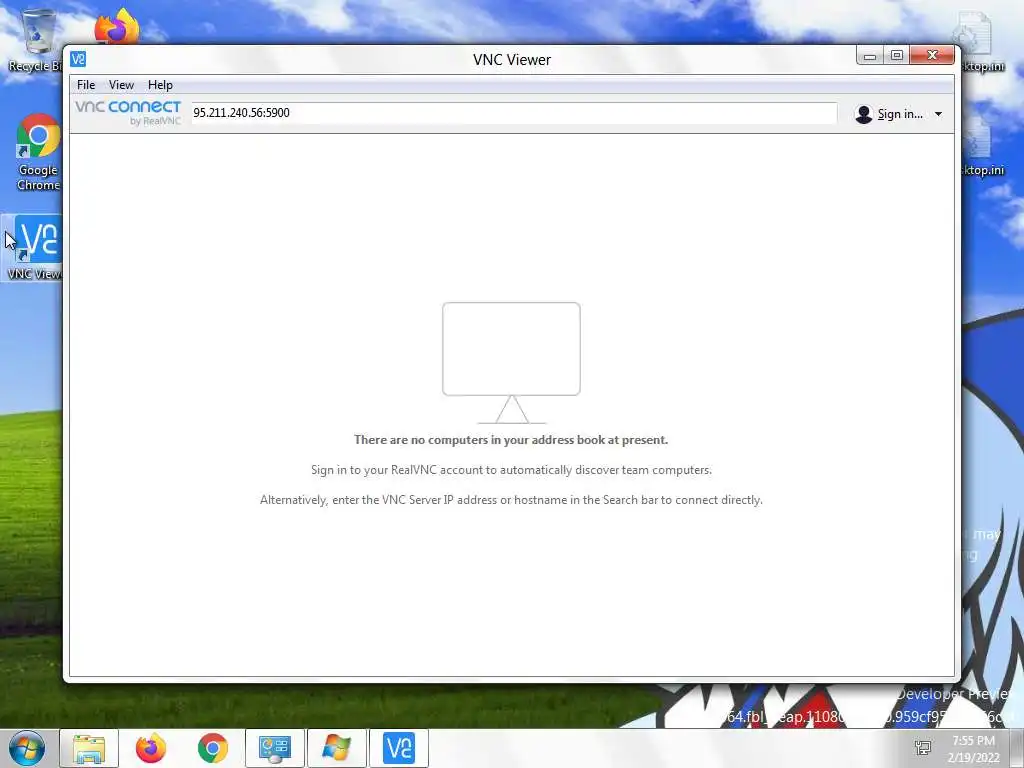1024x768 pixels.
Task: Open Firefox from the taskbar
Action: (x=151, y=748)
